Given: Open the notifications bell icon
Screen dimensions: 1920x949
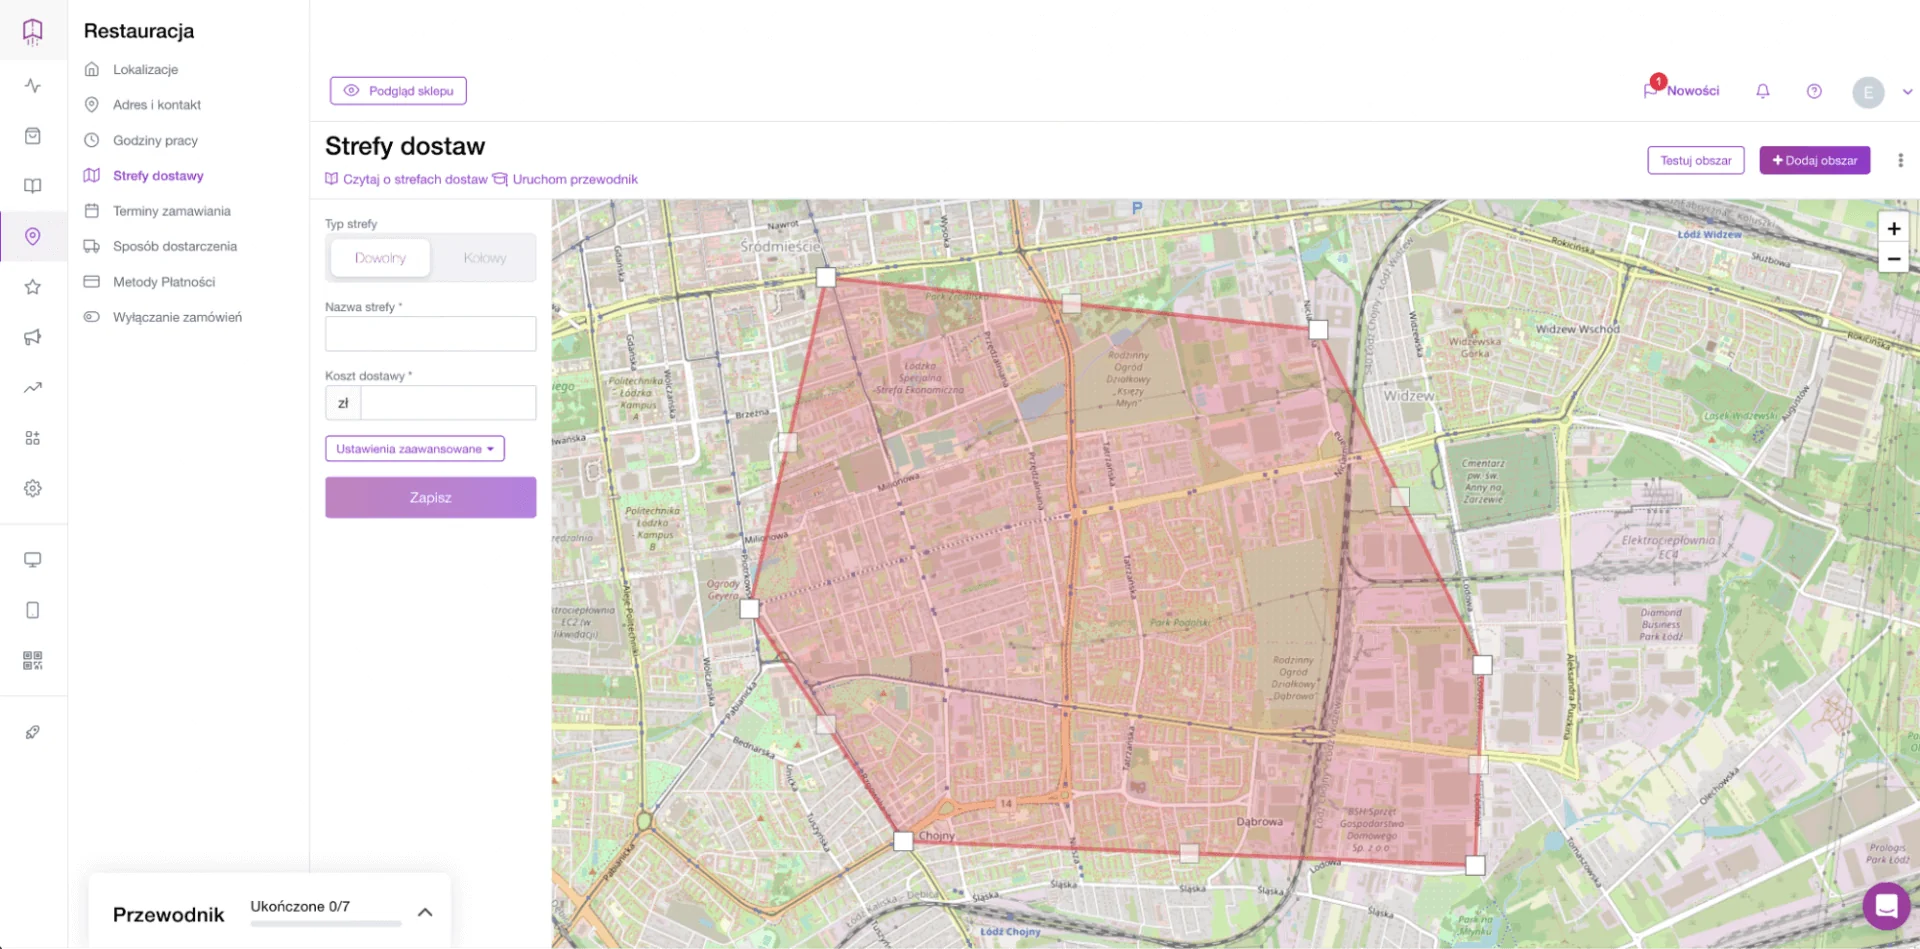Looking at the screenshot, I should (x=1763, y=91).
